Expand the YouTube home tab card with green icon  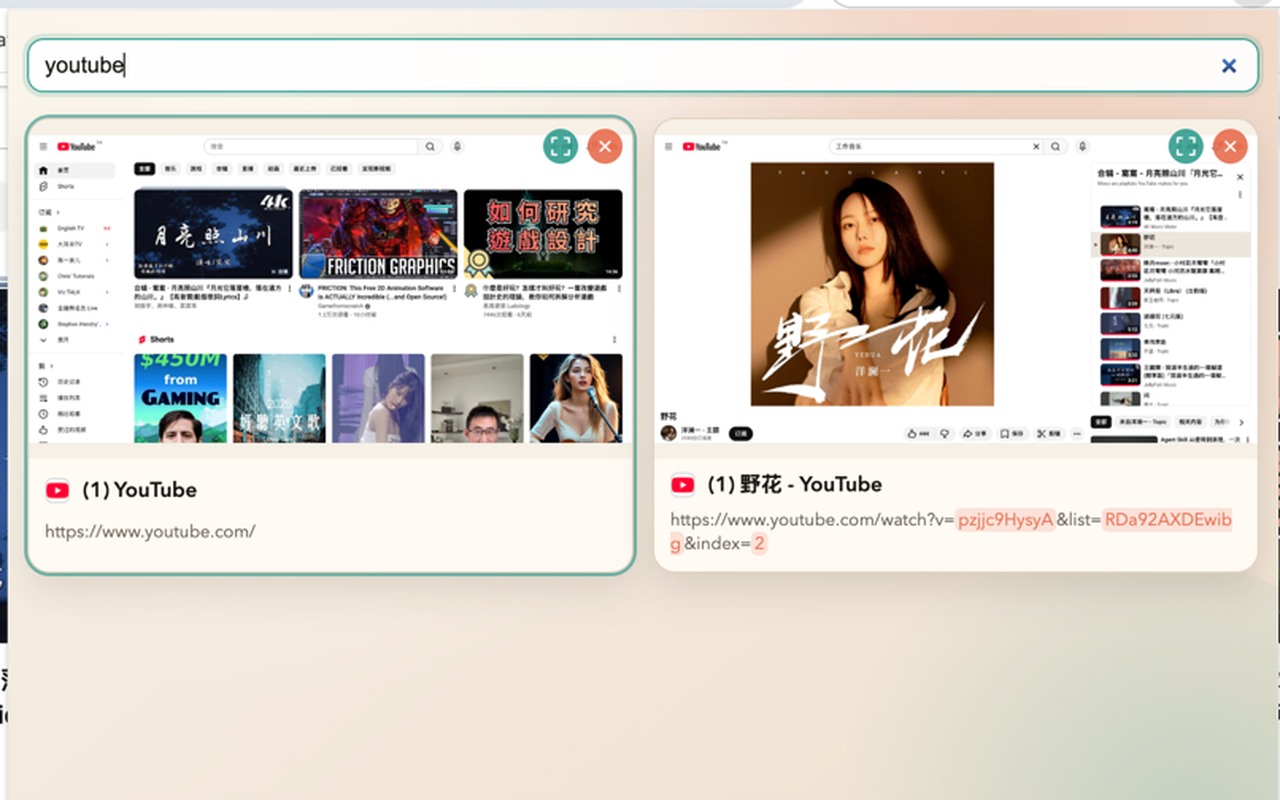[561, 146]
